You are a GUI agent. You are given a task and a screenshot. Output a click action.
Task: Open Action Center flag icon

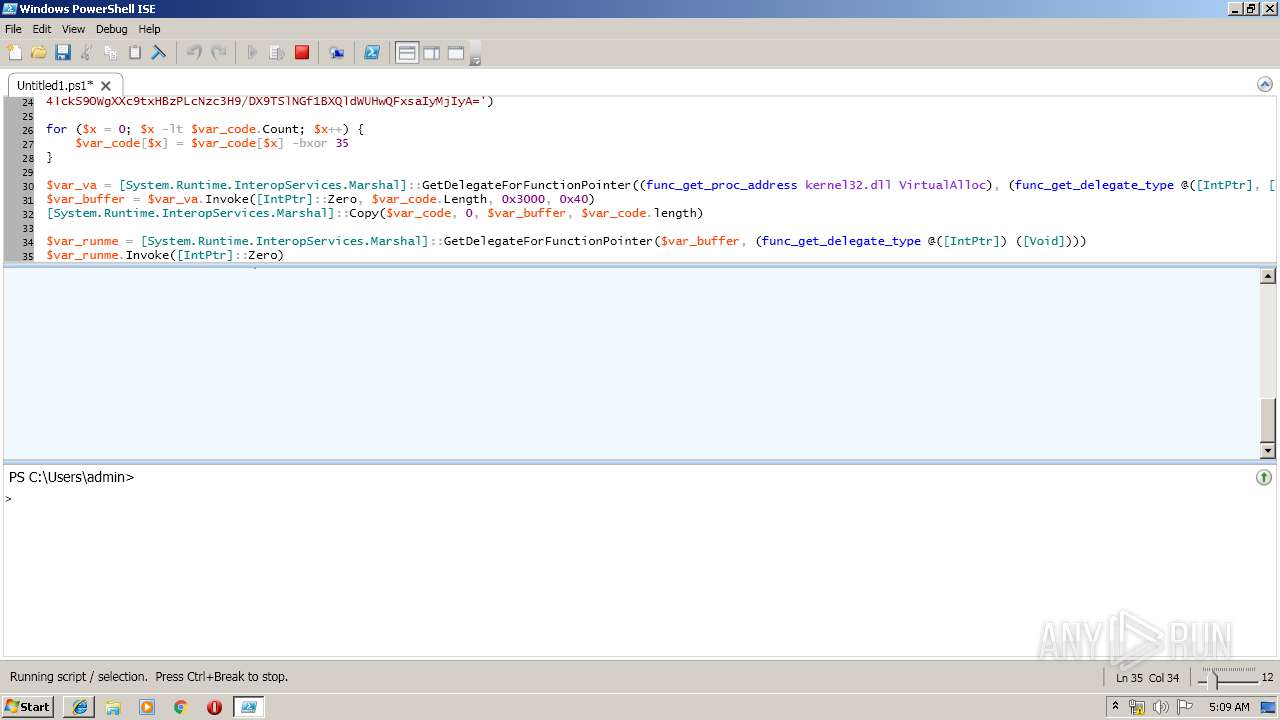tap(1185, 707)
